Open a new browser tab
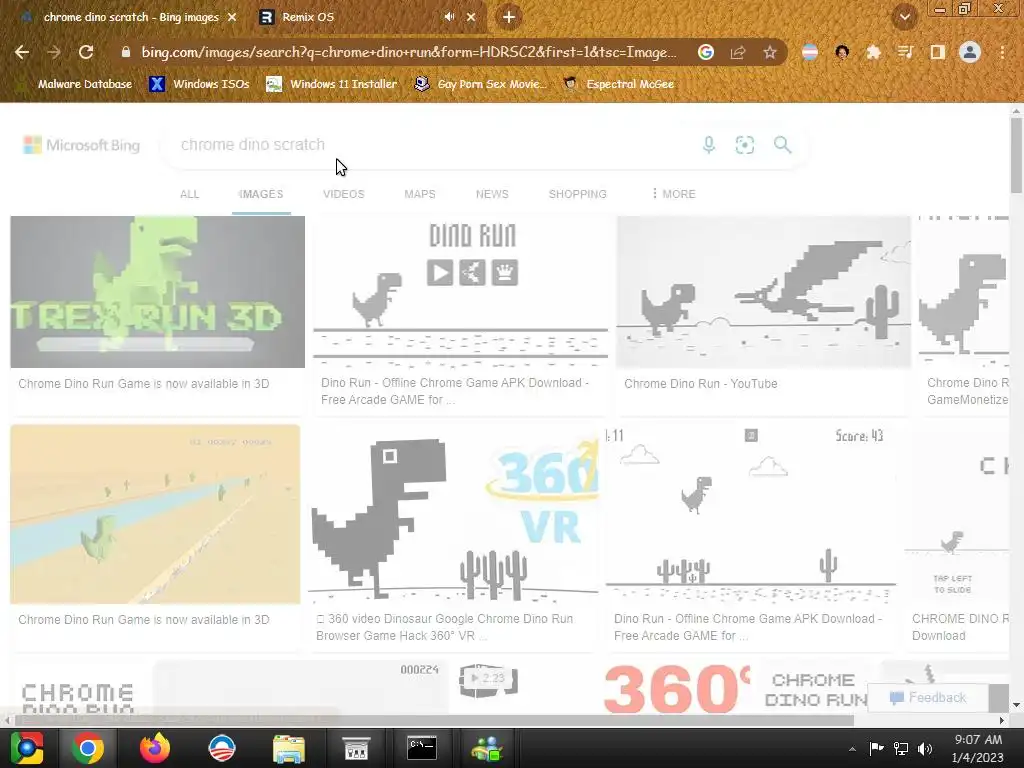Viewport: 1024px width, 768px height. (x=509, y=17)
